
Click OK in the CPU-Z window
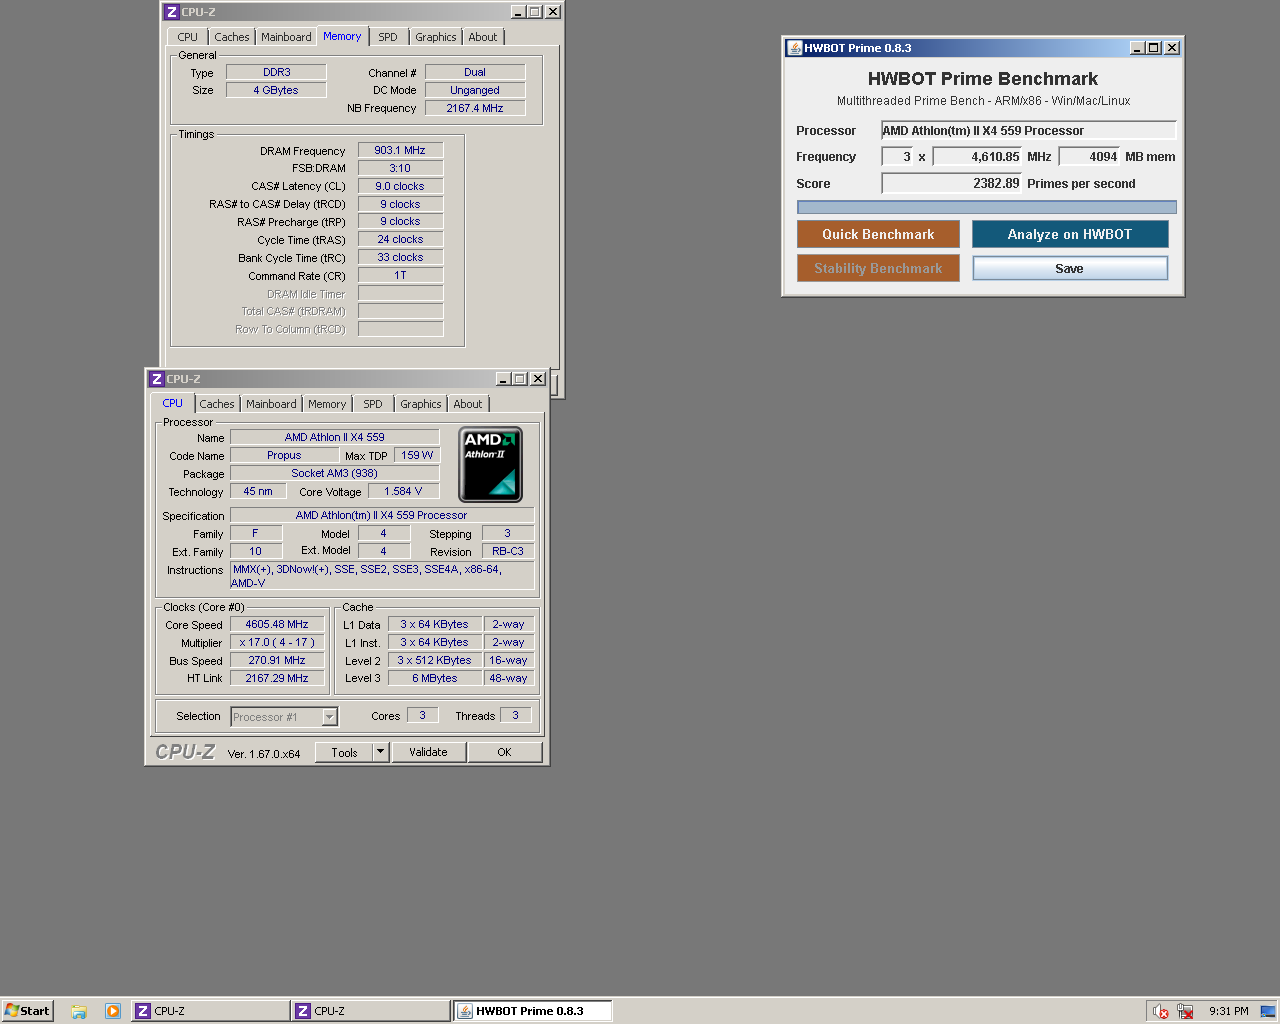(504, 752)
